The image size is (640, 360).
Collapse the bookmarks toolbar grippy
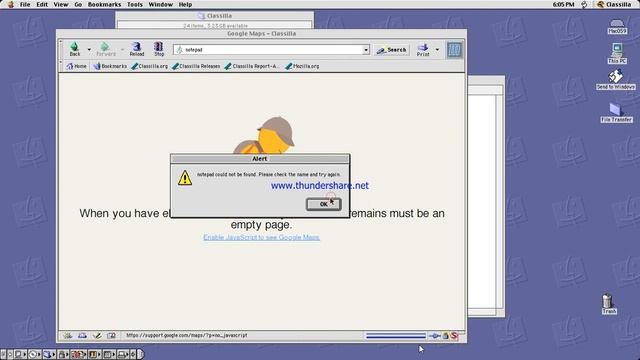(x=61, y=66)
